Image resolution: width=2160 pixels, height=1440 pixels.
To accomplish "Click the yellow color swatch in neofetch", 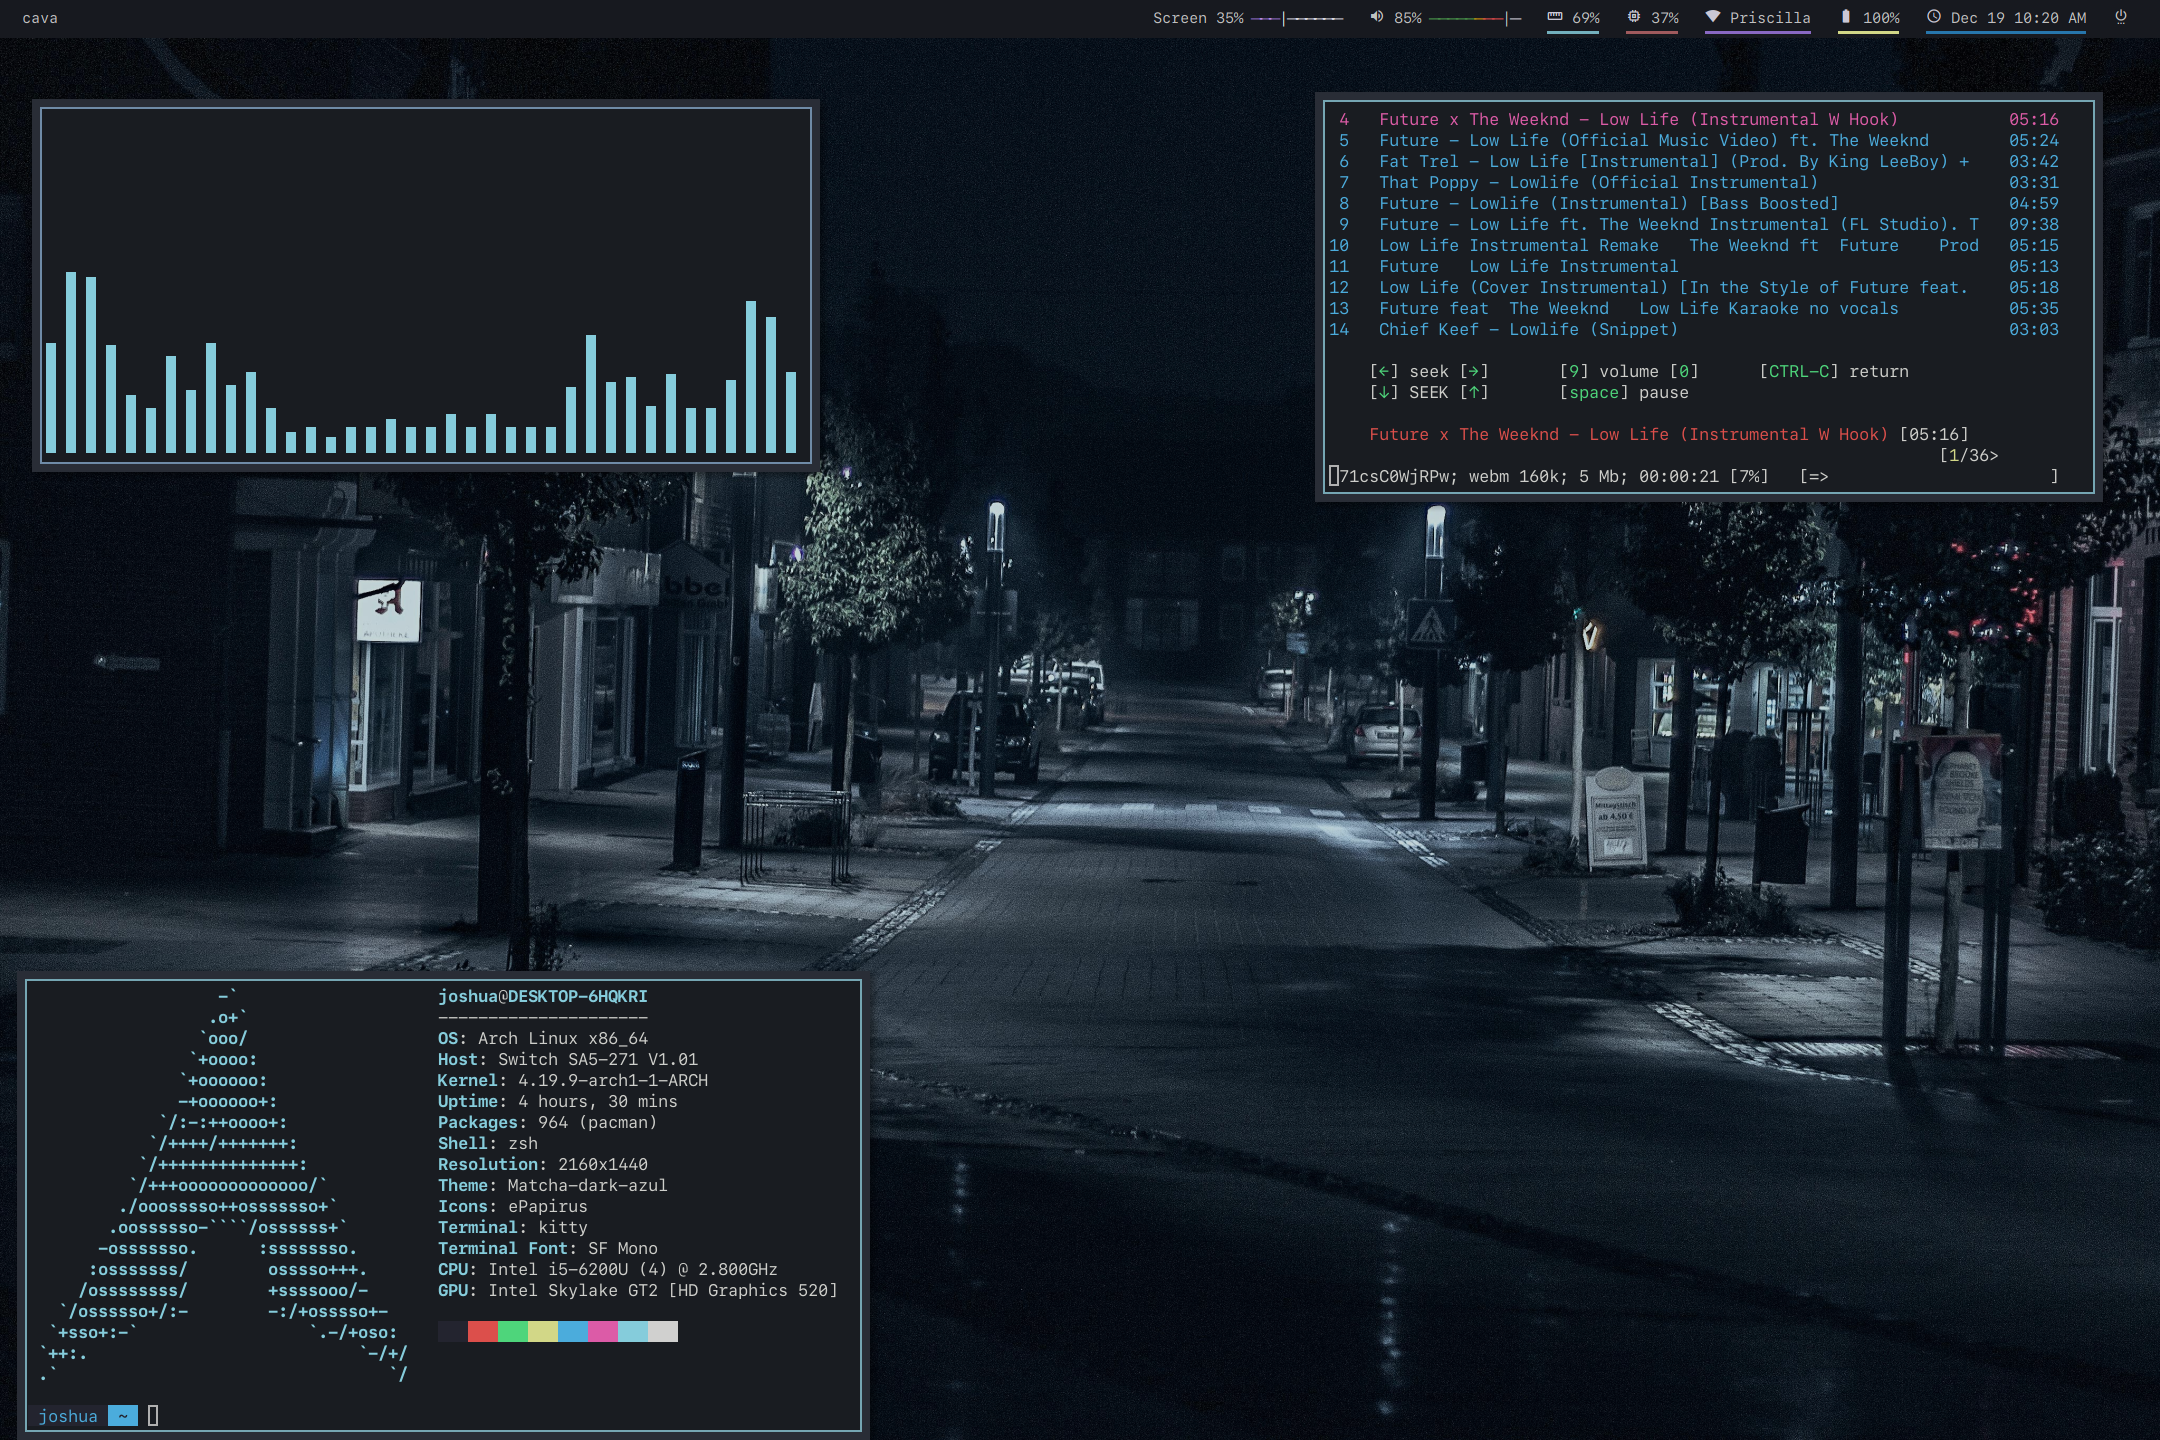I will click(x=543, y=1331).
